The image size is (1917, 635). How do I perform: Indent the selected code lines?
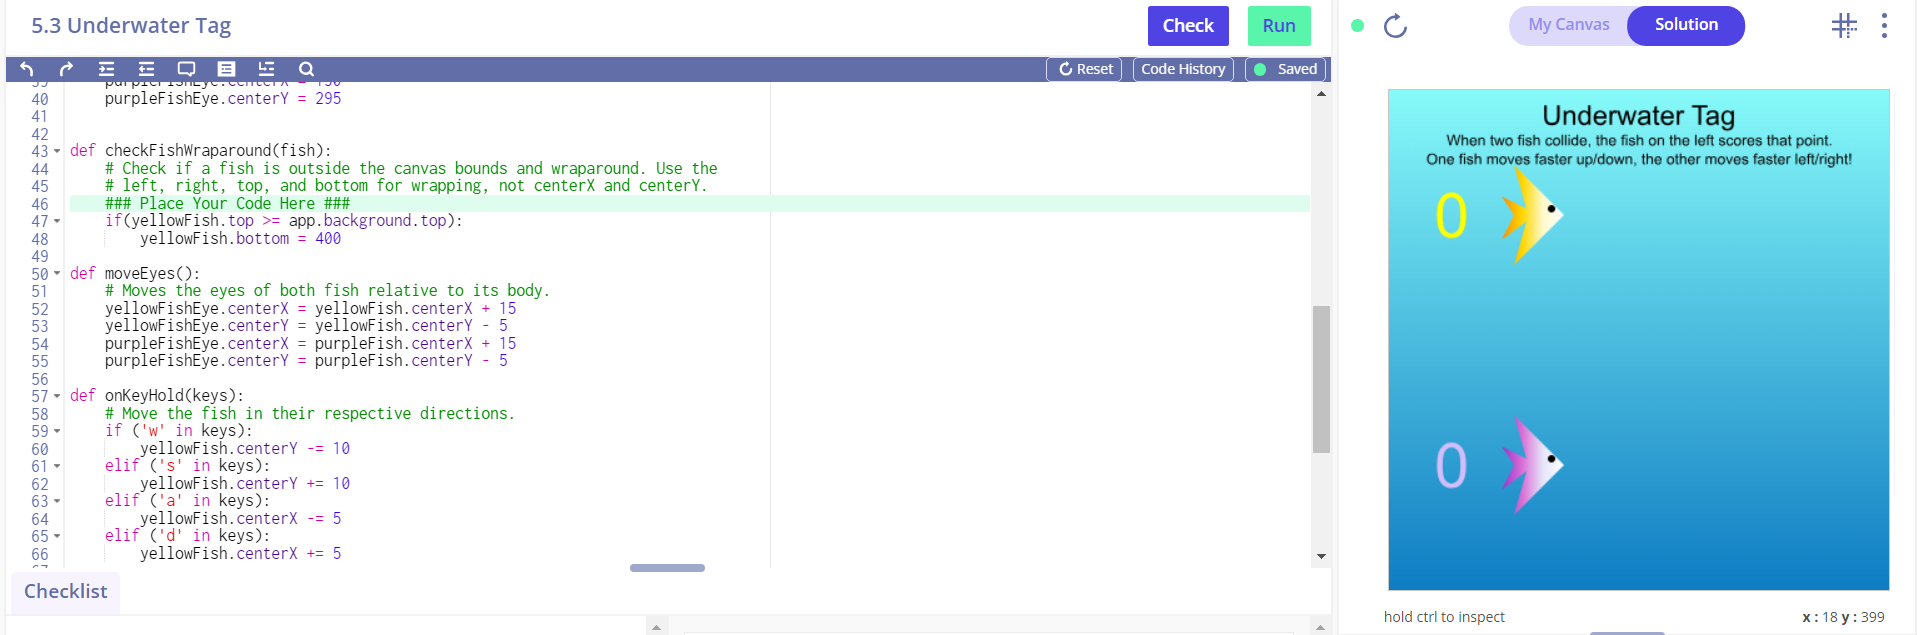tap(106, 69)
